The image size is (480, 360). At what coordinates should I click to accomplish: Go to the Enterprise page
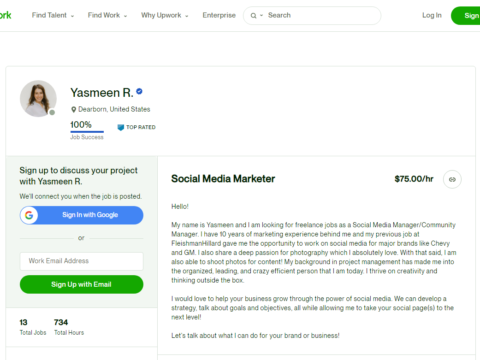(219, 15)
